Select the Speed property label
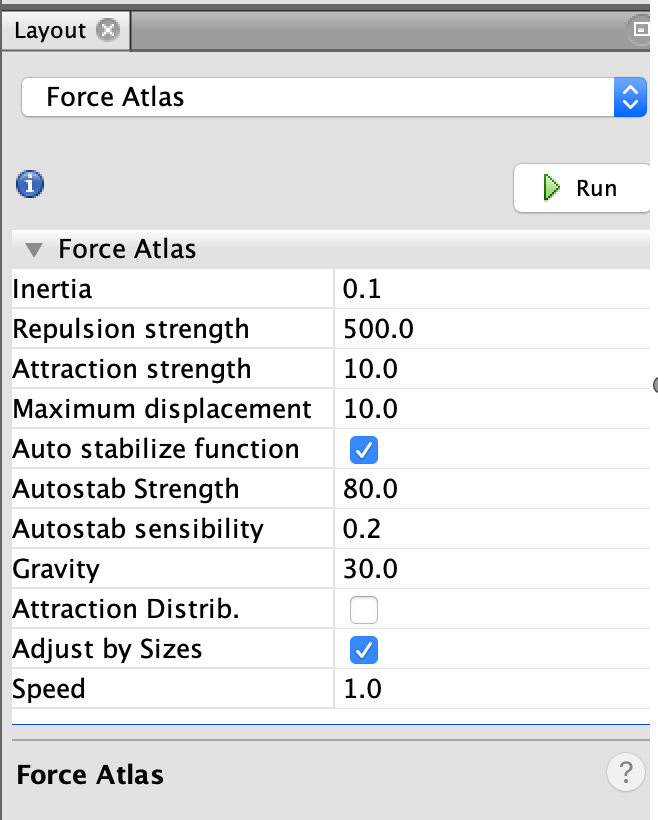 (49, 689)
